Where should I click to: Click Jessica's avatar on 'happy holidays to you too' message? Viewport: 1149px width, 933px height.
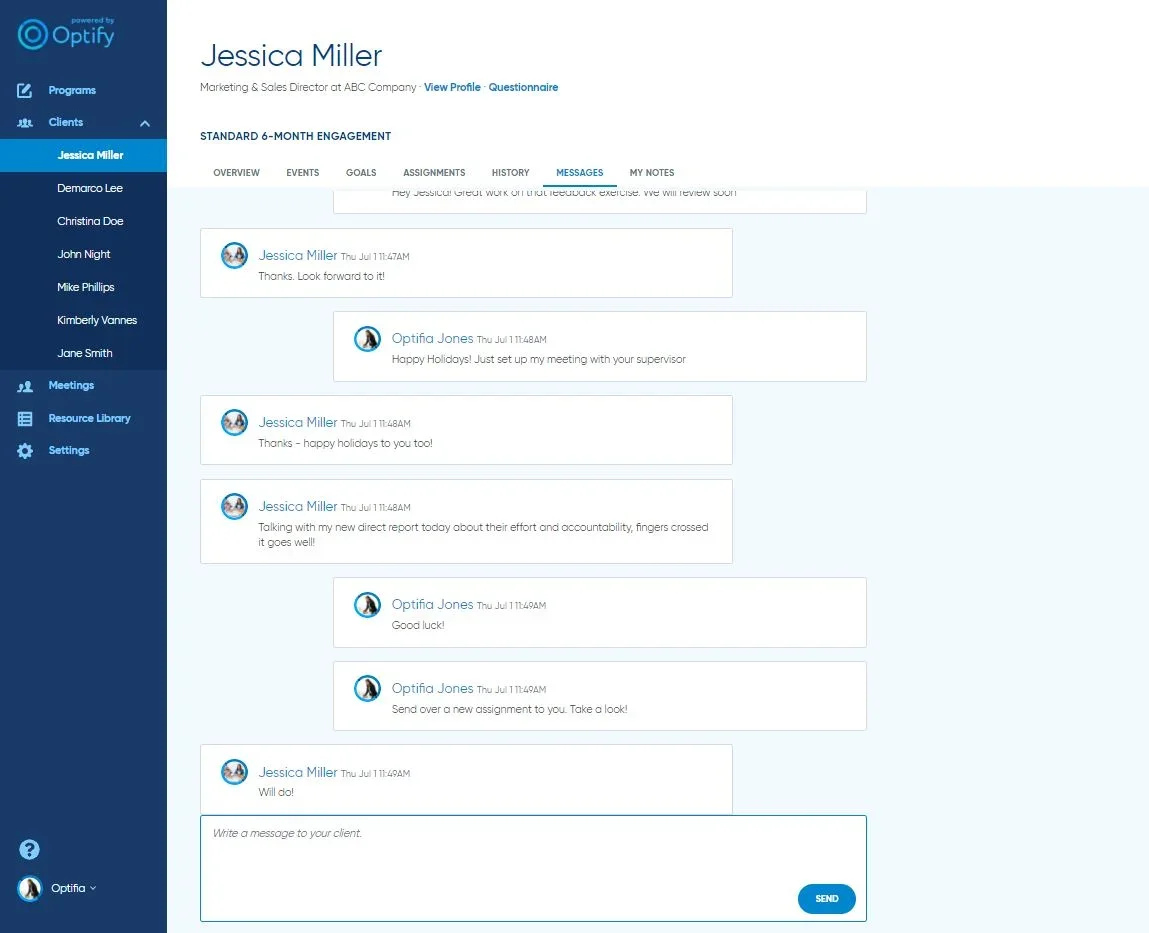tap(234, 423)
